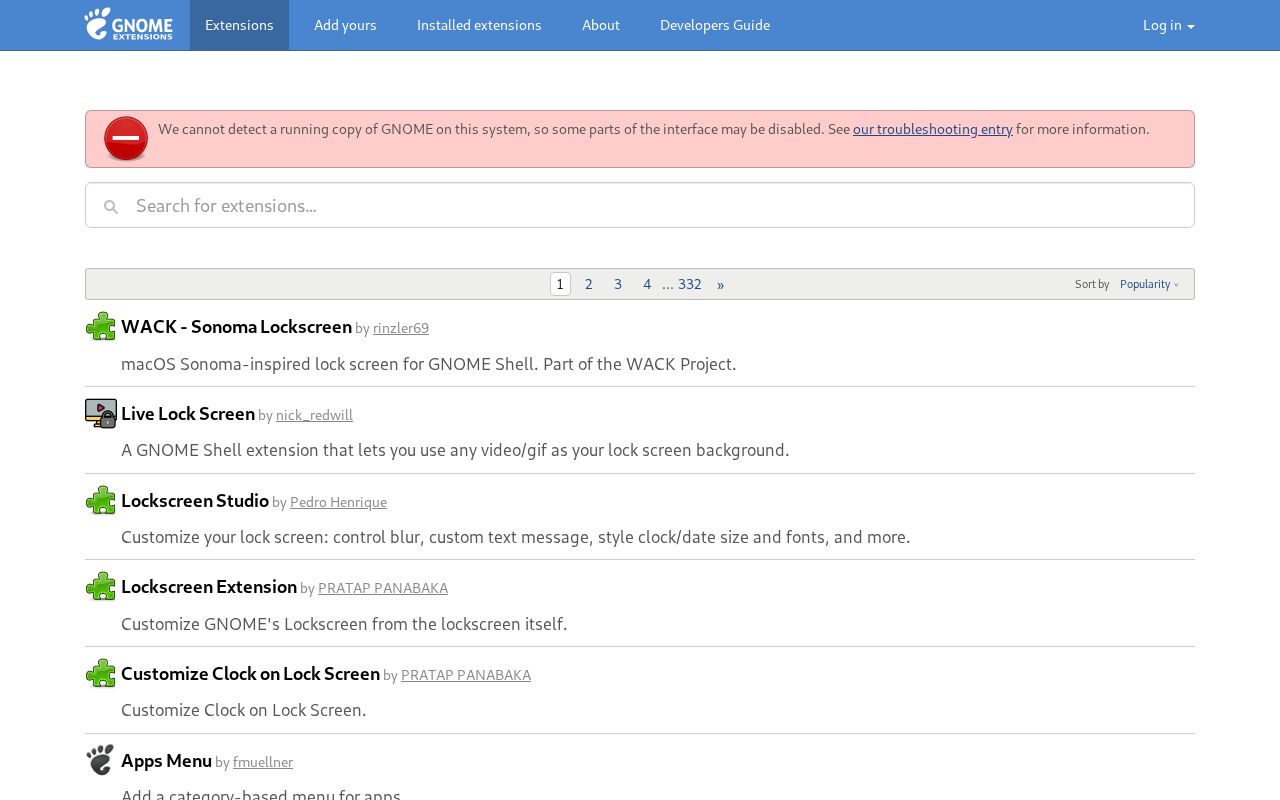This screenshot has width=1280, height=800.
Task: View author fmuellner profile
Action: tap(263, 762)
